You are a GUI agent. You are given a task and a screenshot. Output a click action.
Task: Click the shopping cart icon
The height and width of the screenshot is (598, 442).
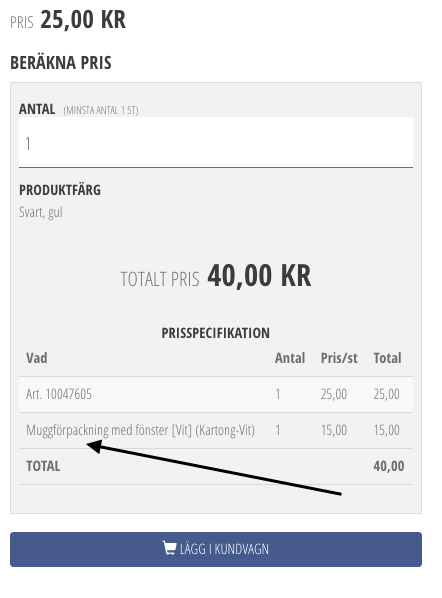click(169, 548)
